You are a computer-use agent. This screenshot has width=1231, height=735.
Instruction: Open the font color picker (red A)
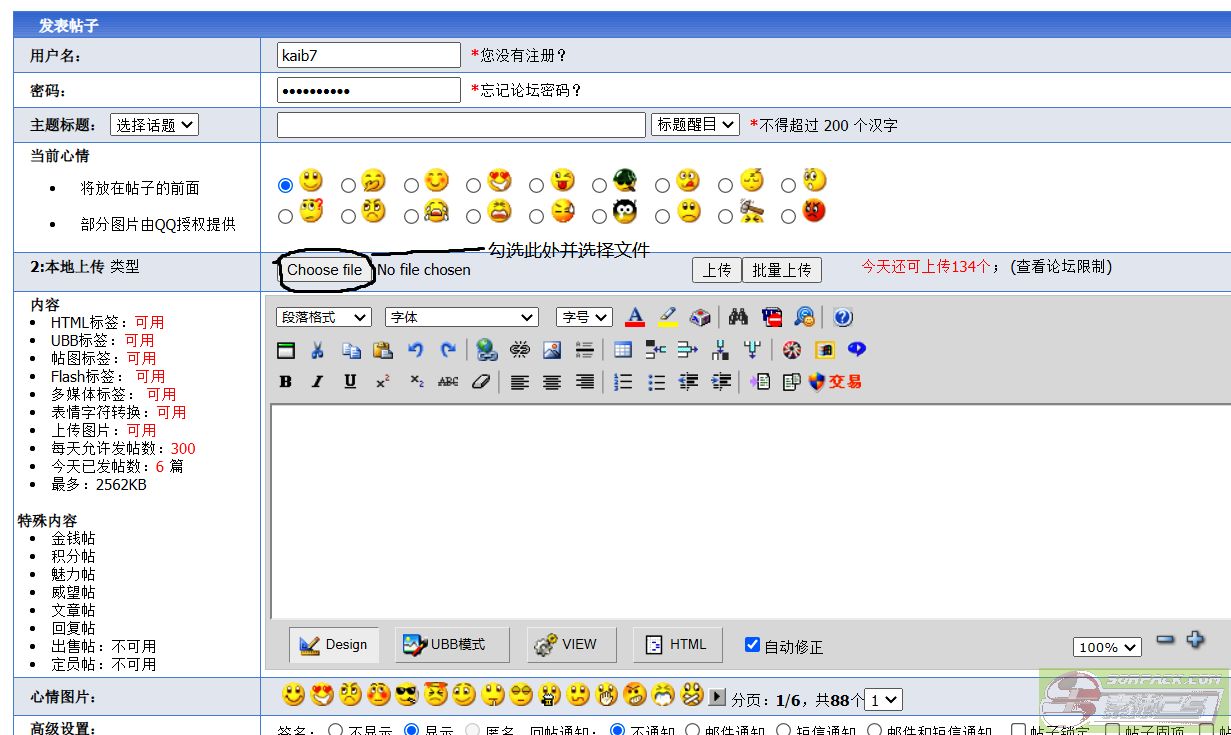coord(634,317)
